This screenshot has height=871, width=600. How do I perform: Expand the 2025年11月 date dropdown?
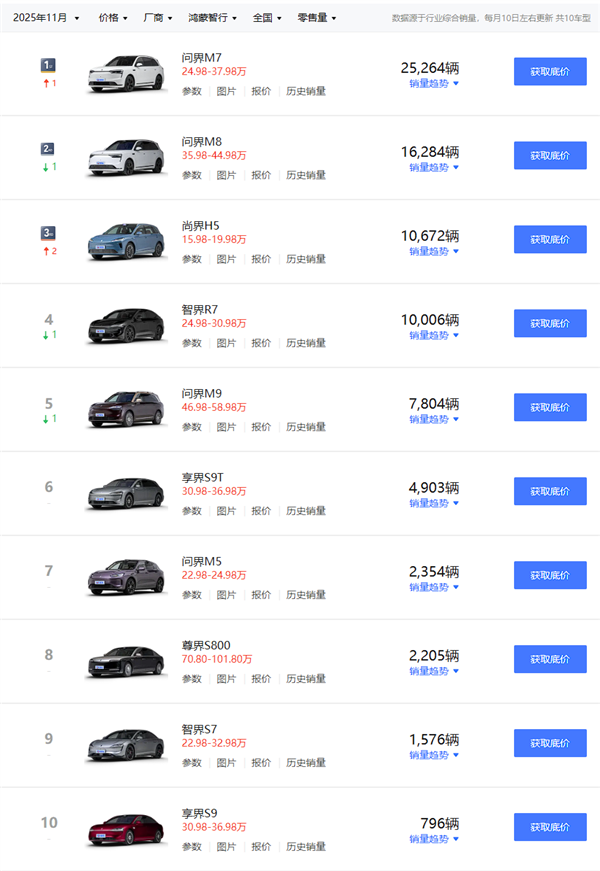(x=44, y=16)
